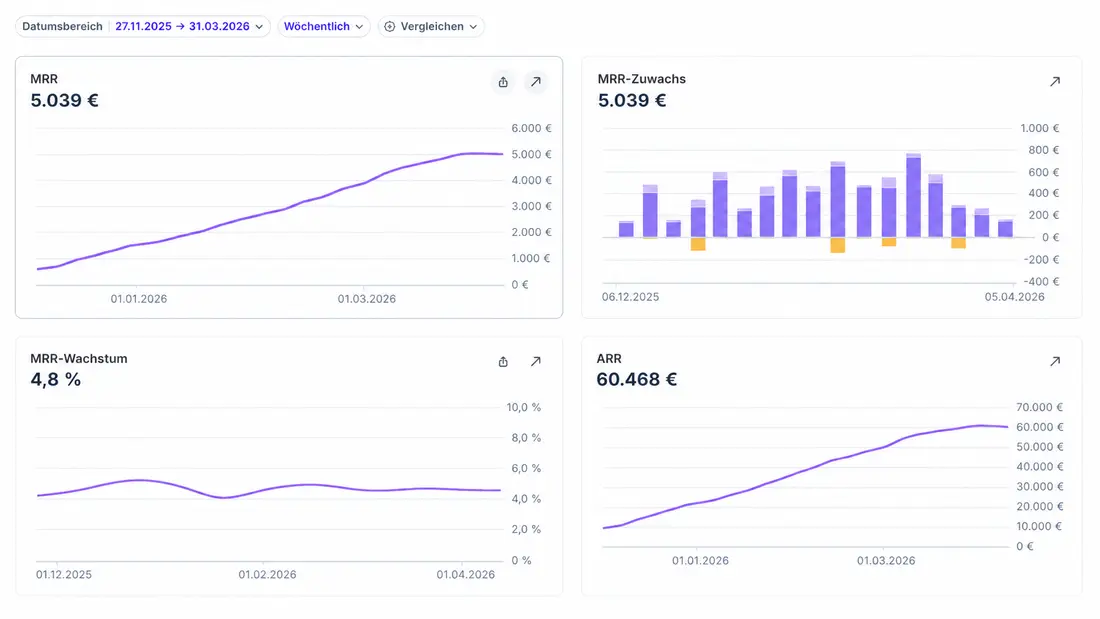Click the share icon on MRR-Wachstum card
The height and width of the screenshot is (619, 1100).
[503, 362]
